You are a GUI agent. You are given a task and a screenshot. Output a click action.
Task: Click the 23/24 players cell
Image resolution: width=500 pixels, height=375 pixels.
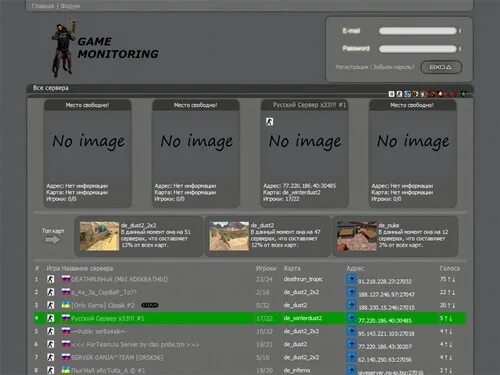coord(264,279)
